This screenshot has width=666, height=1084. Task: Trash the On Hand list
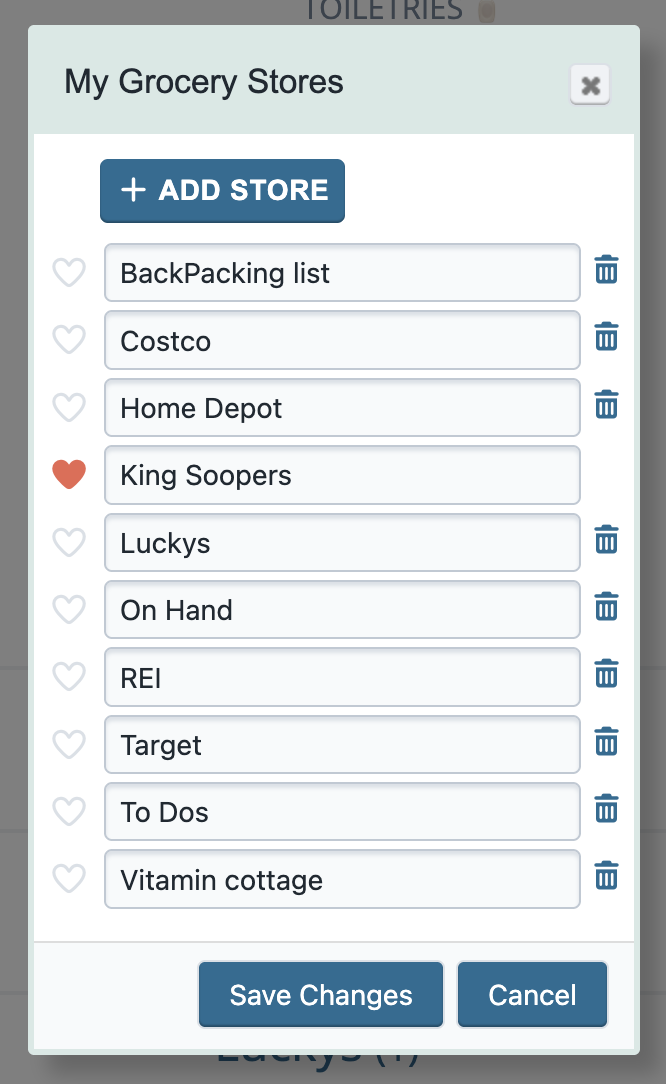pos(606,607)
